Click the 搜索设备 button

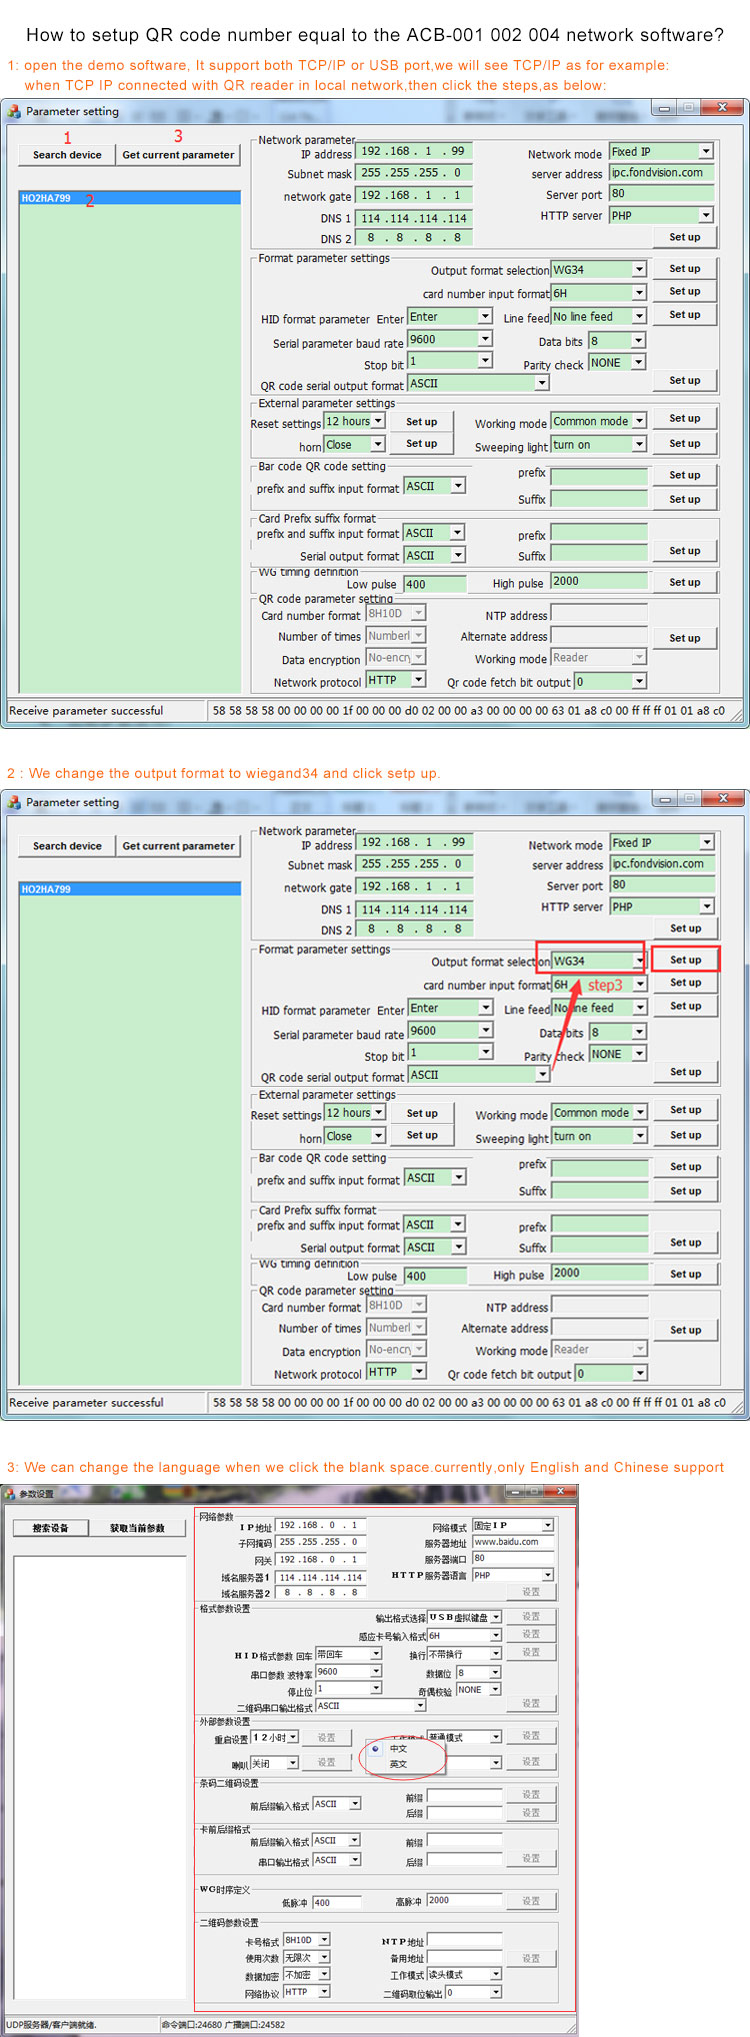(51, 1528)
